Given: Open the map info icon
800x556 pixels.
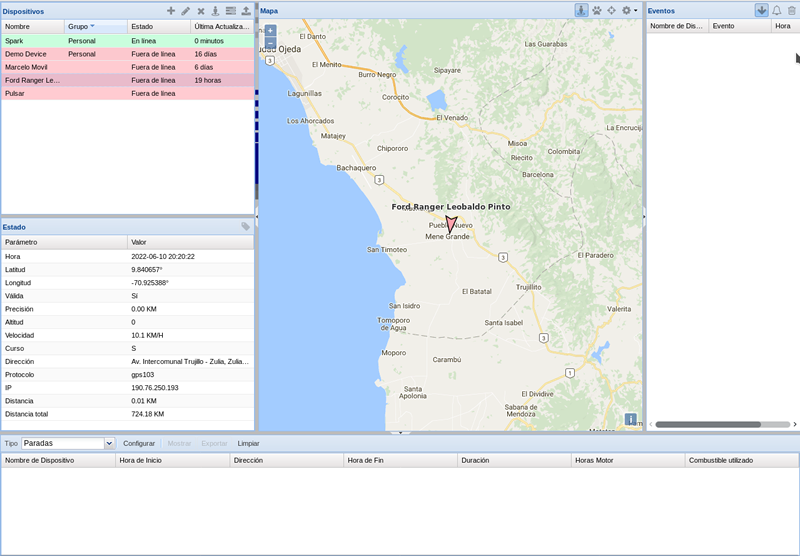Looking at the screenshot, I should [x=631, y=419].
